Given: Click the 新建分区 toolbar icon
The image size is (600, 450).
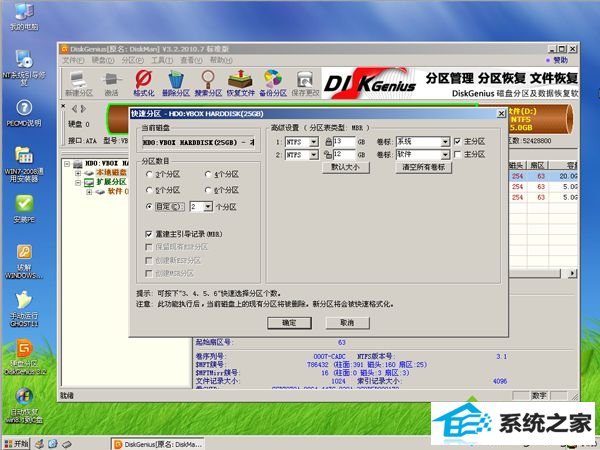Looking at the screenshot, I should point(79,83).
